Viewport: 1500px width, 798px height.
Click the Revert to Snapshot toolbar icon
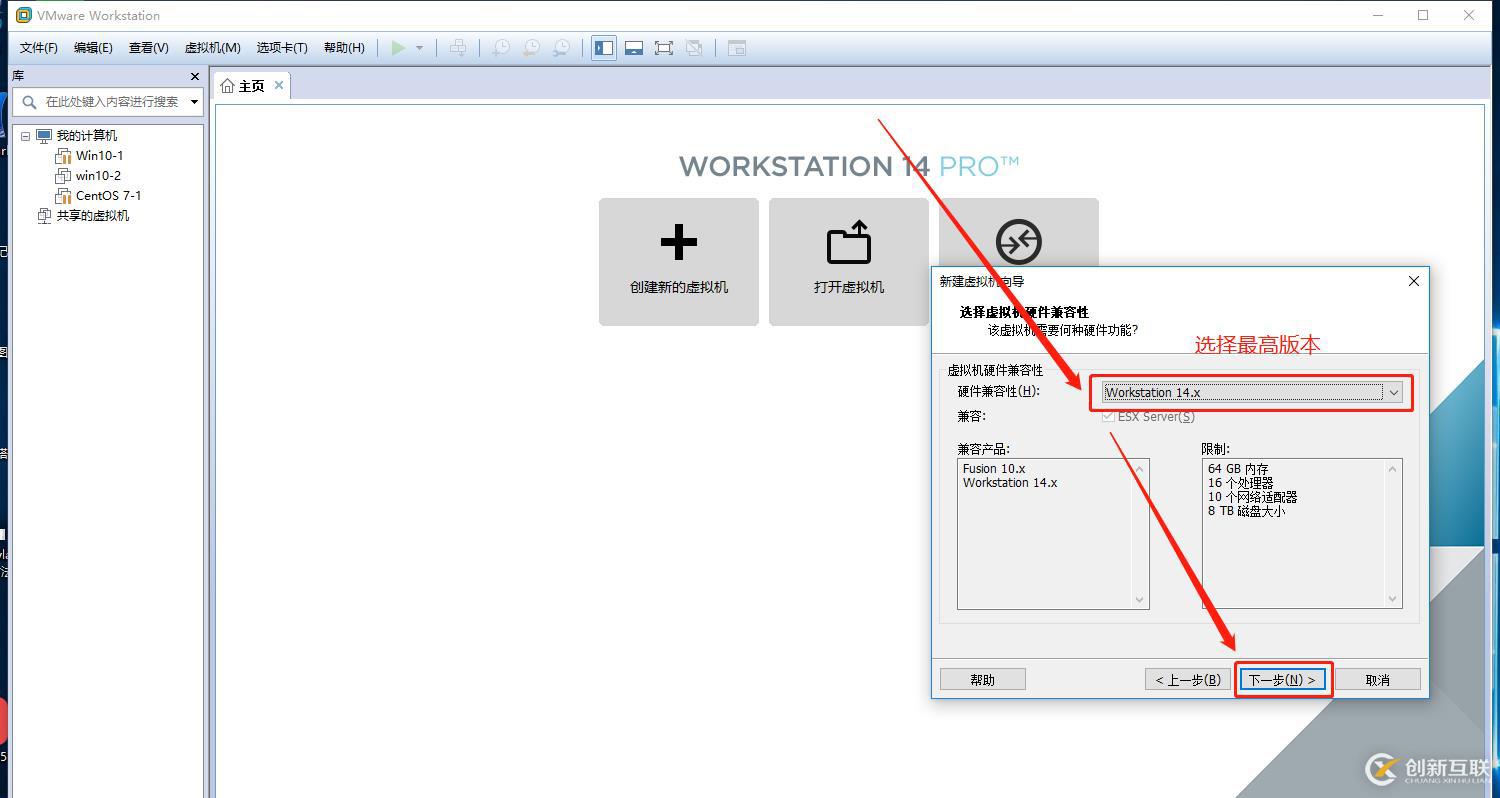pyautogui.click(x=531, y=48)
